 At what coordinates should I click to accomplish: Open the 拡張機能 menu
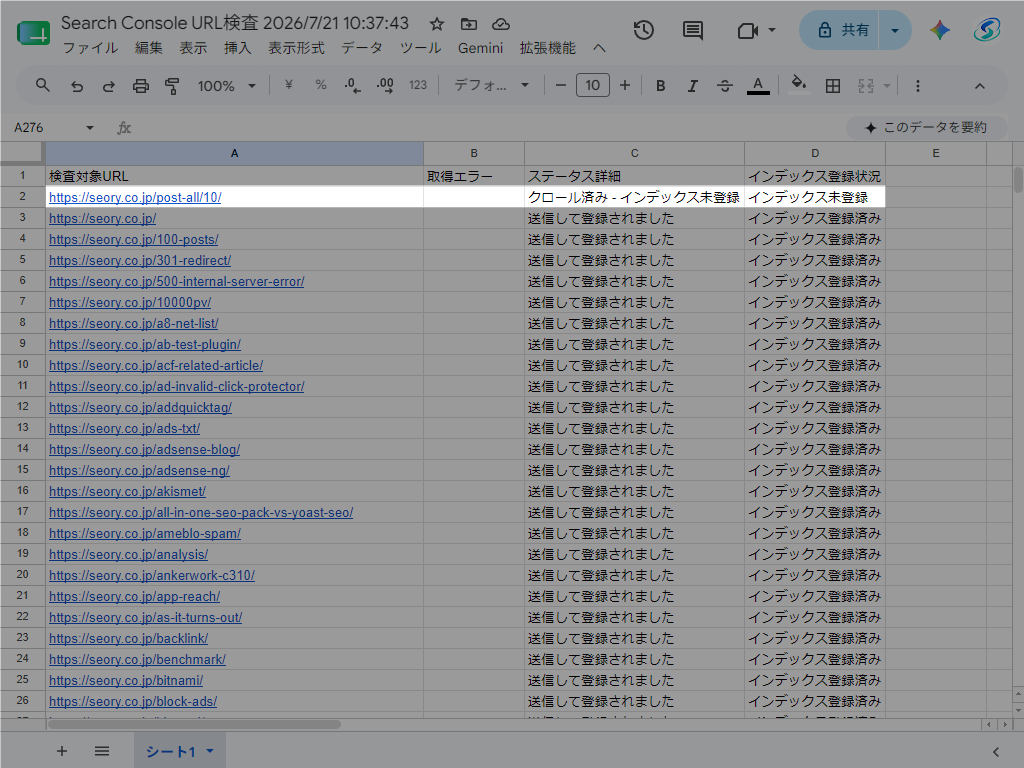[548, 48]
